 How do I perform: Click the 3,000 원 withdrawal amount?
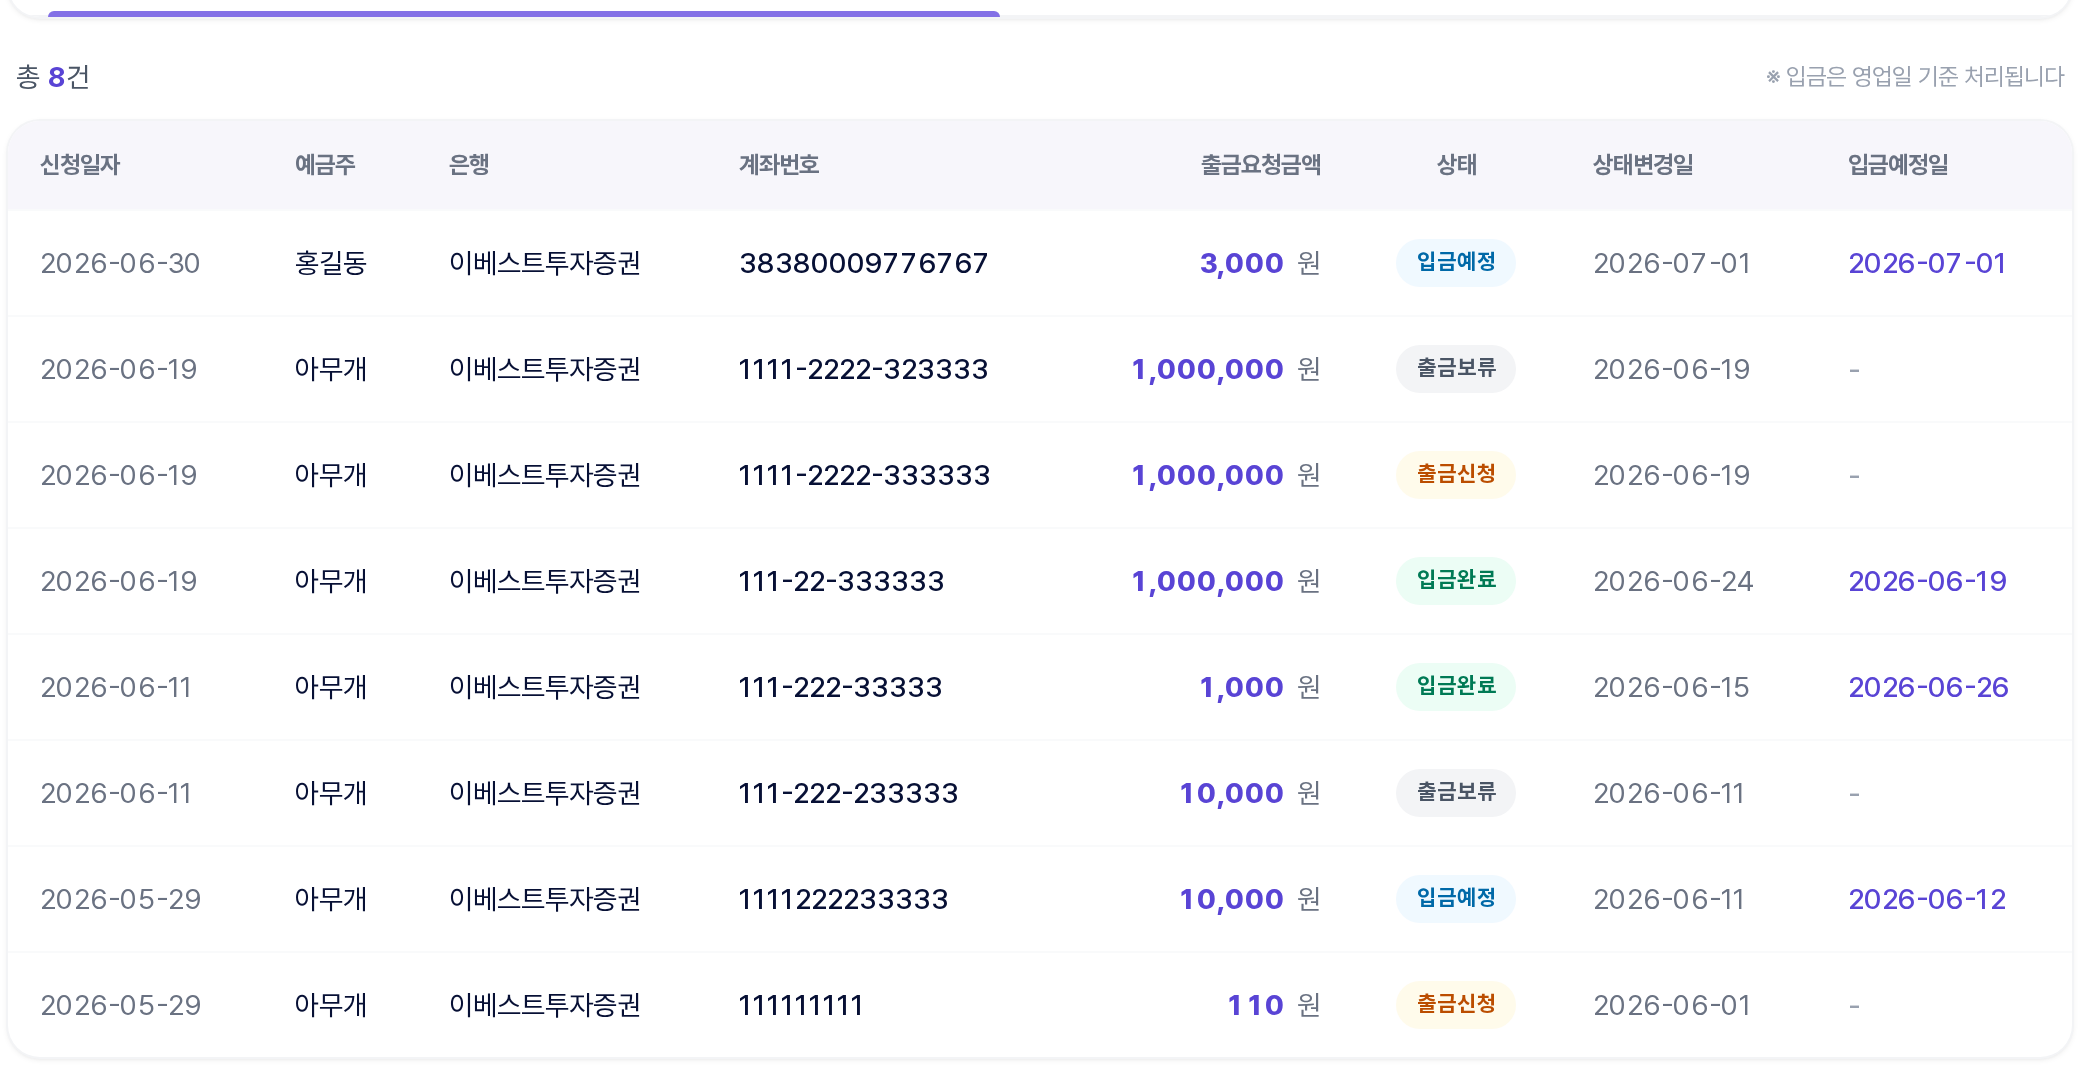point(1260,263)
